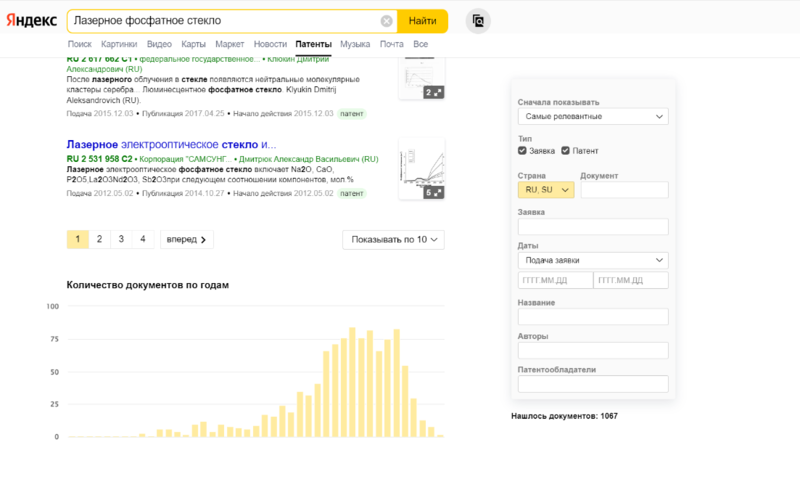The height and width of the screenshot is (482, 800).
Task: Open the graph thumbnail of the Samsung patent
Action: 421,168
